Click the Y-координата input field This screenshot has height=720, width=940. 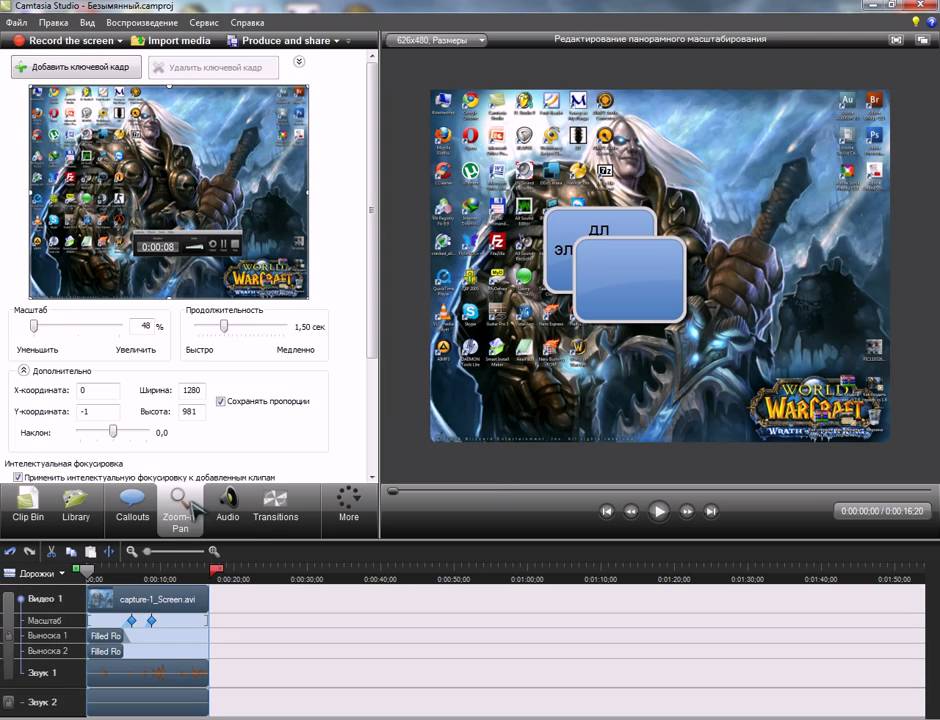click(98, 412)
